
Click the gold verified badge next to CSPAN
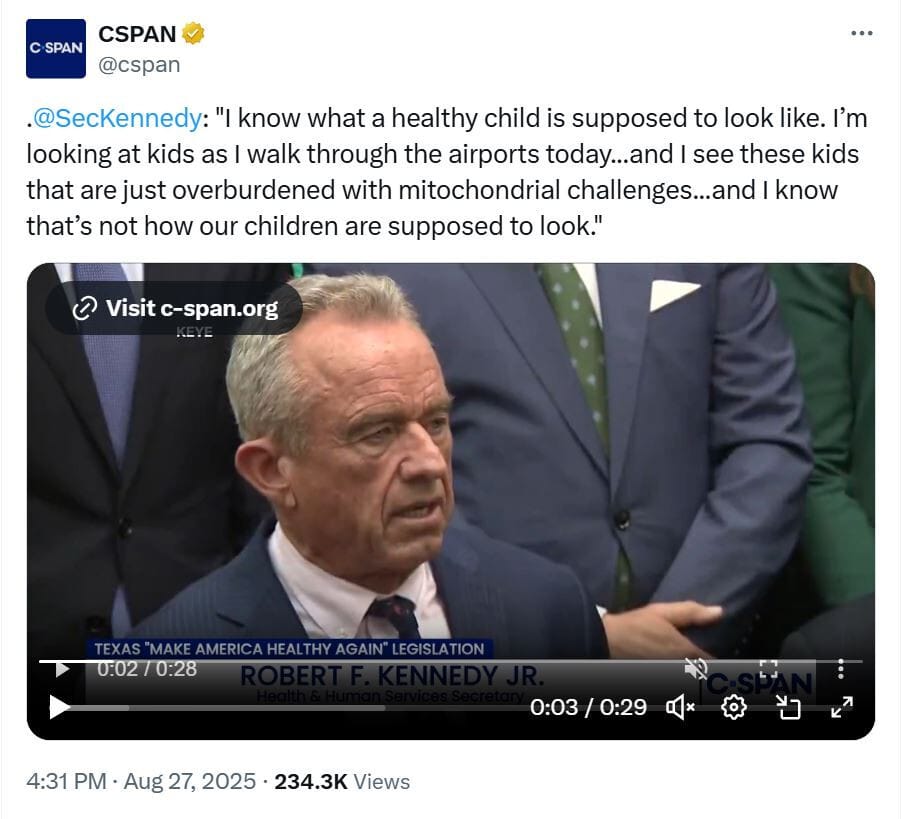click(x=193, y=33)
